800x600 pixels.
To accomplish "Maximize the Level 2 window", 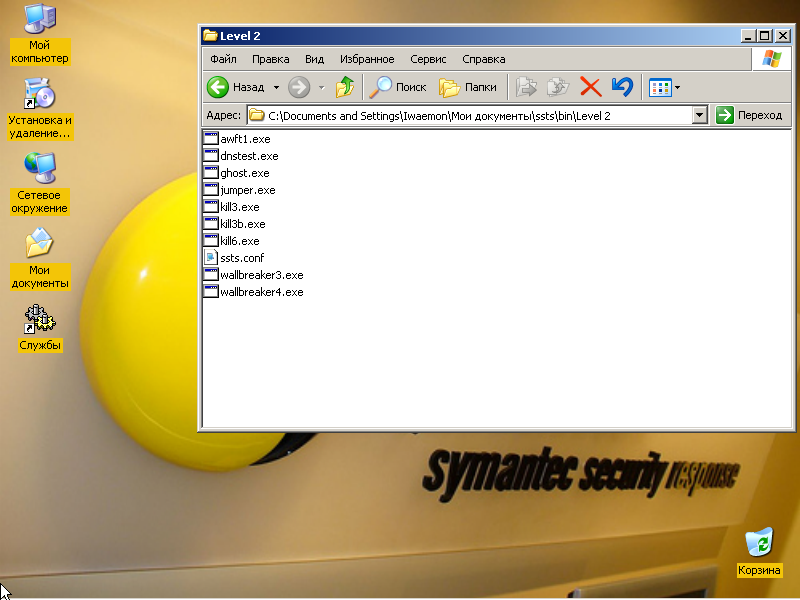I will click(764, 36).
